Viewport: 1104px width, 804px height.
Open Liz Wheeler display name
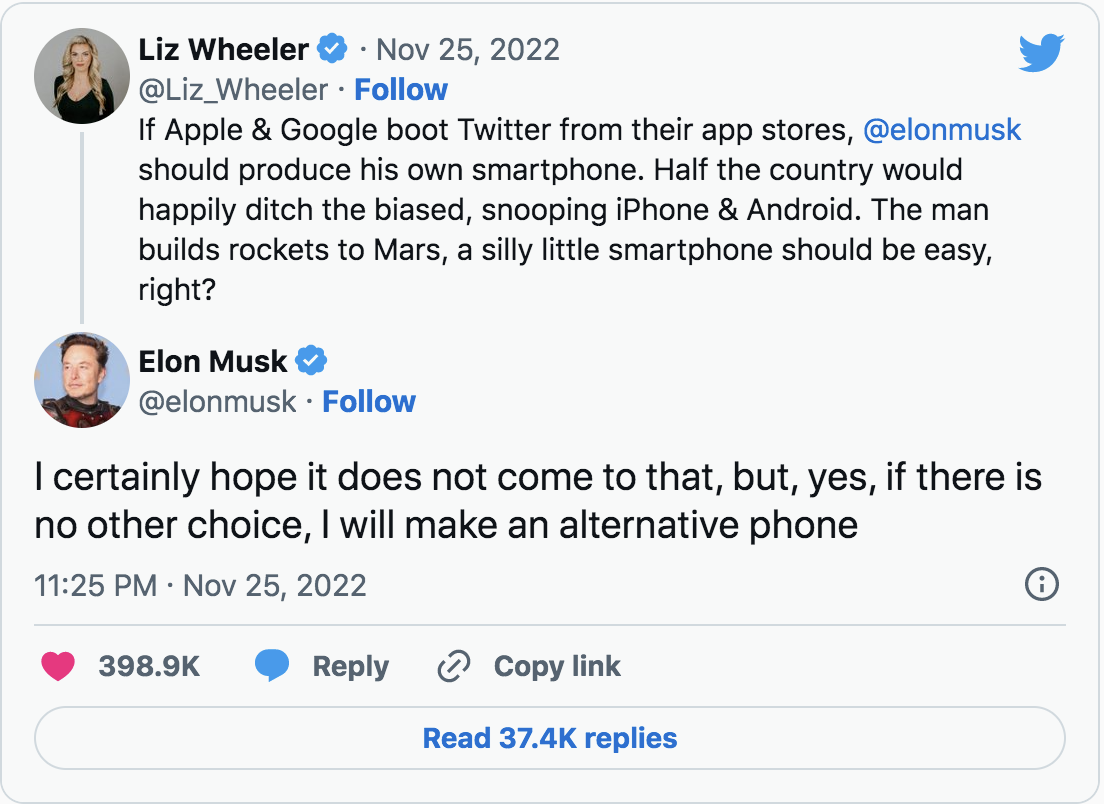(225, 48)
